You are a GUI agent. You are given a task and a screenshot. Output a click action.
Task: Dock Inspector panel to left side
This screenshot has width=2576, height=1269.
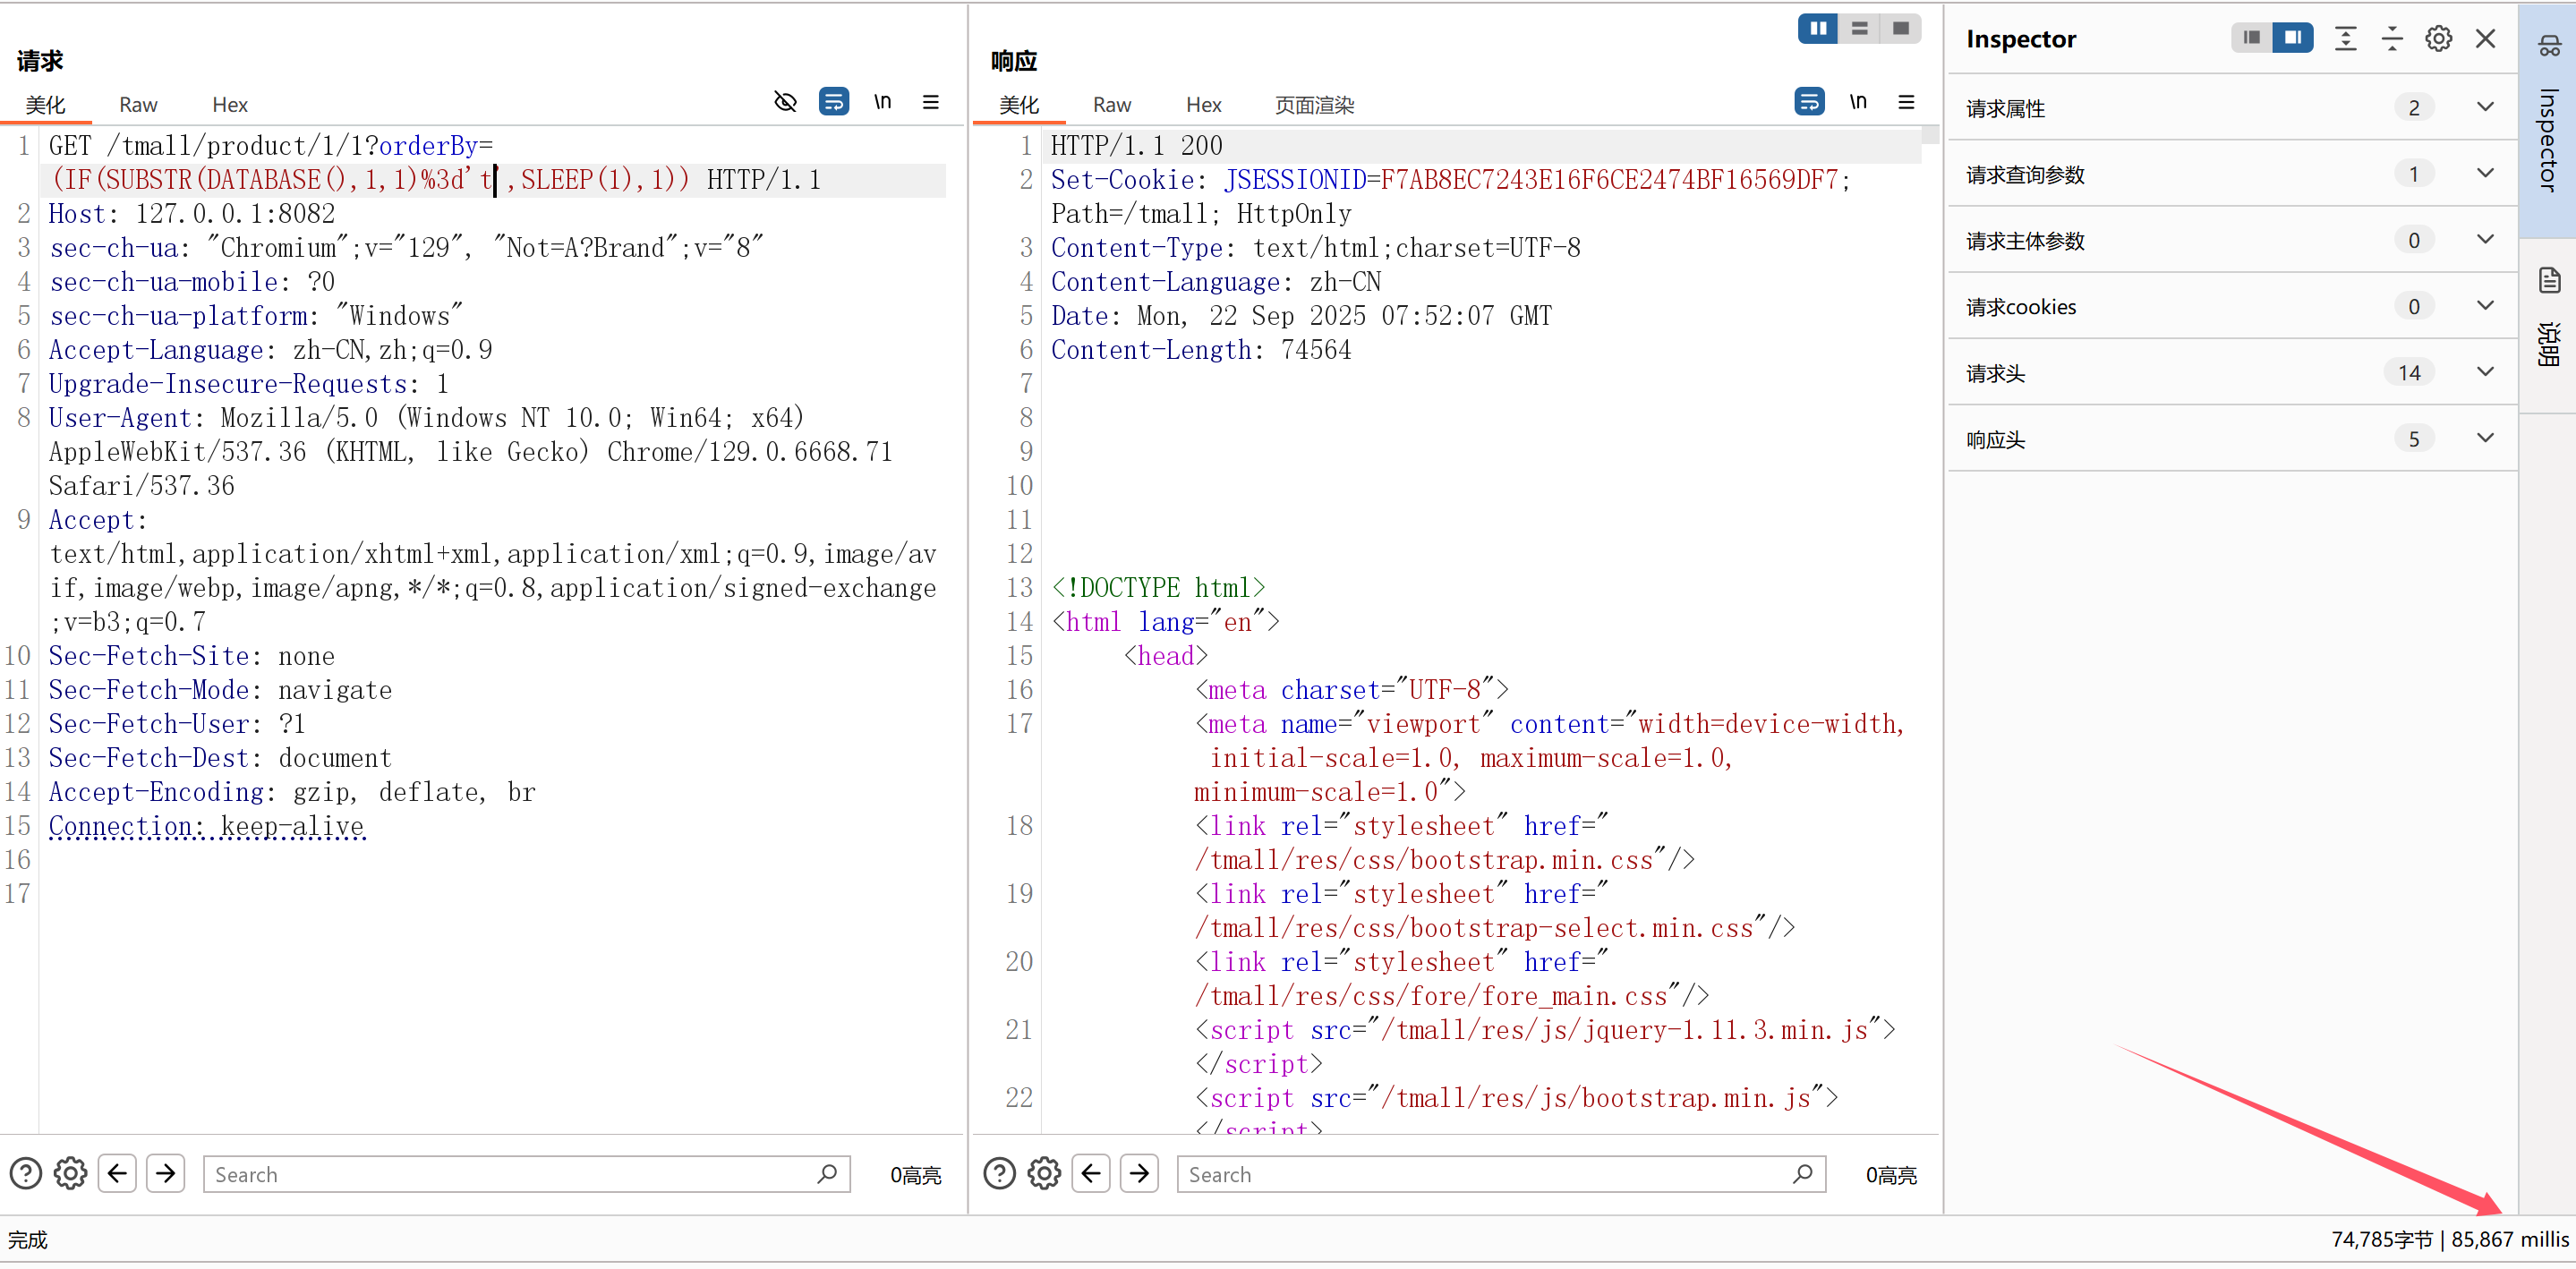[x=2251, y=38]
